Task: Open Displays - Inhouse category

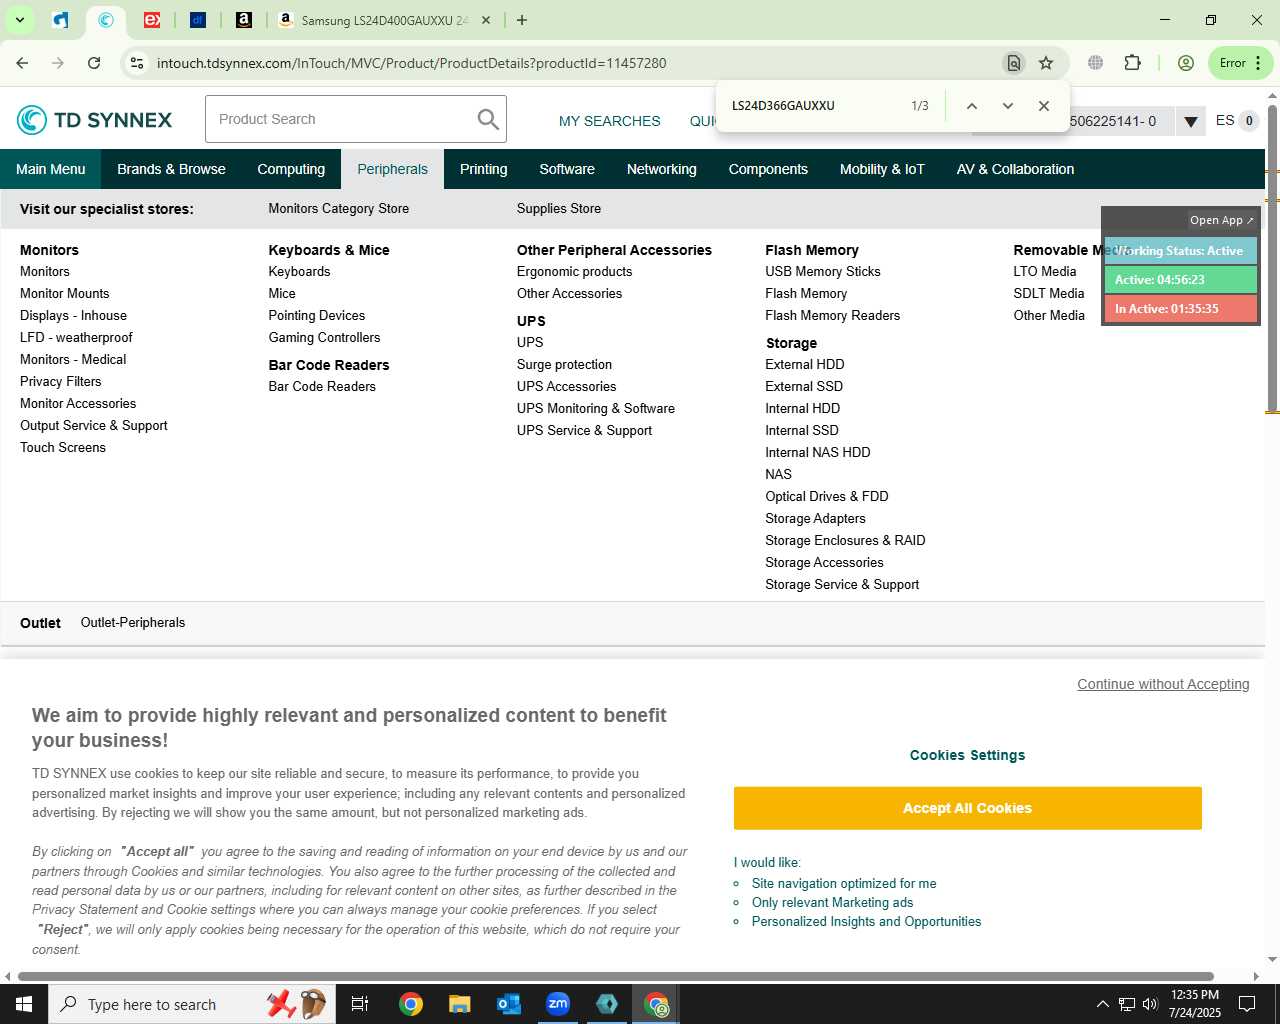Action: coord(73,316)
